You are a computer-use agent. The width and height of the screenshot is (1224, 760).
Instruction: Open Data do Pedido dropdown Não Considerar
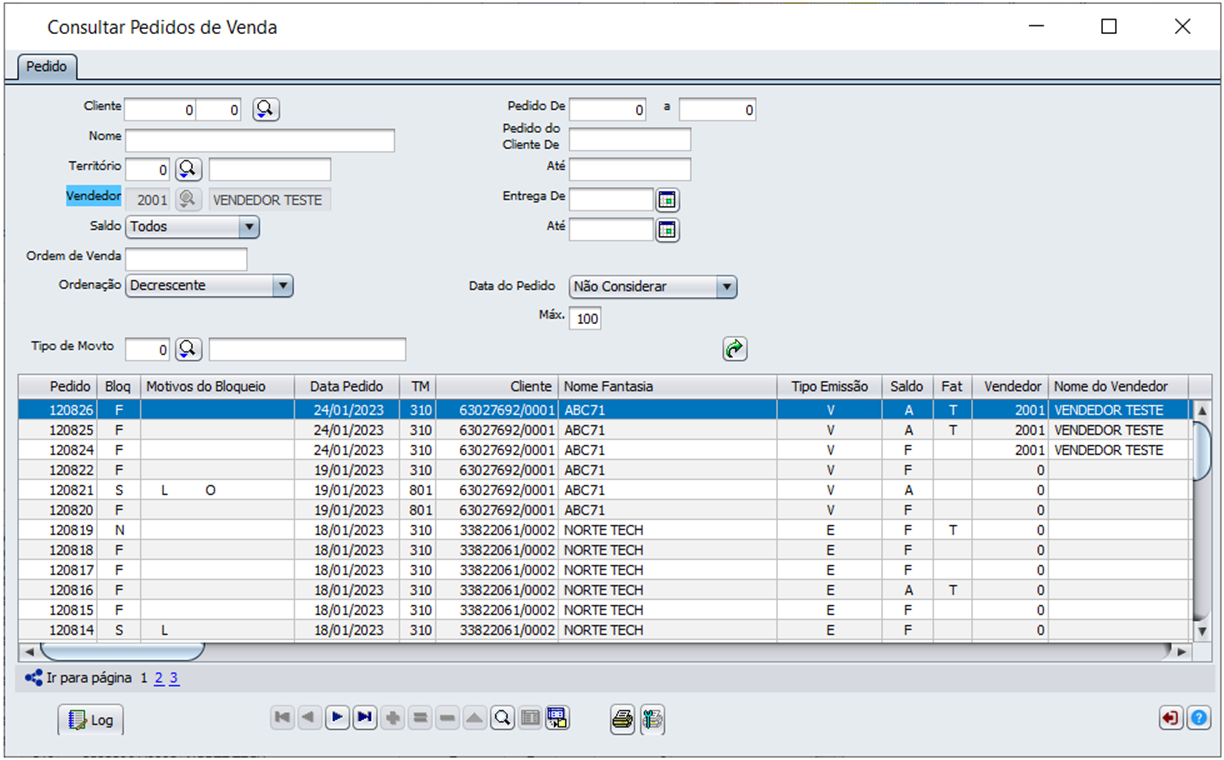[x=653, y=287]
